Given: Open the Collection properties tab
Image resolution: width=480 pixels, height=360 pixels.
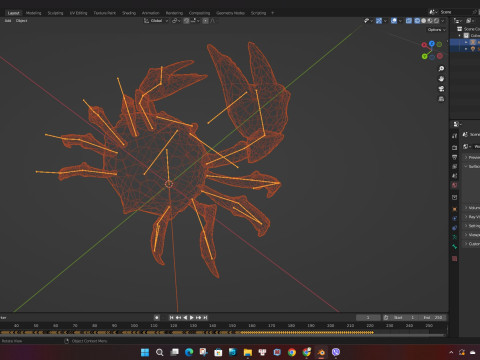Looking at the screenshot, I should [454, 197].
